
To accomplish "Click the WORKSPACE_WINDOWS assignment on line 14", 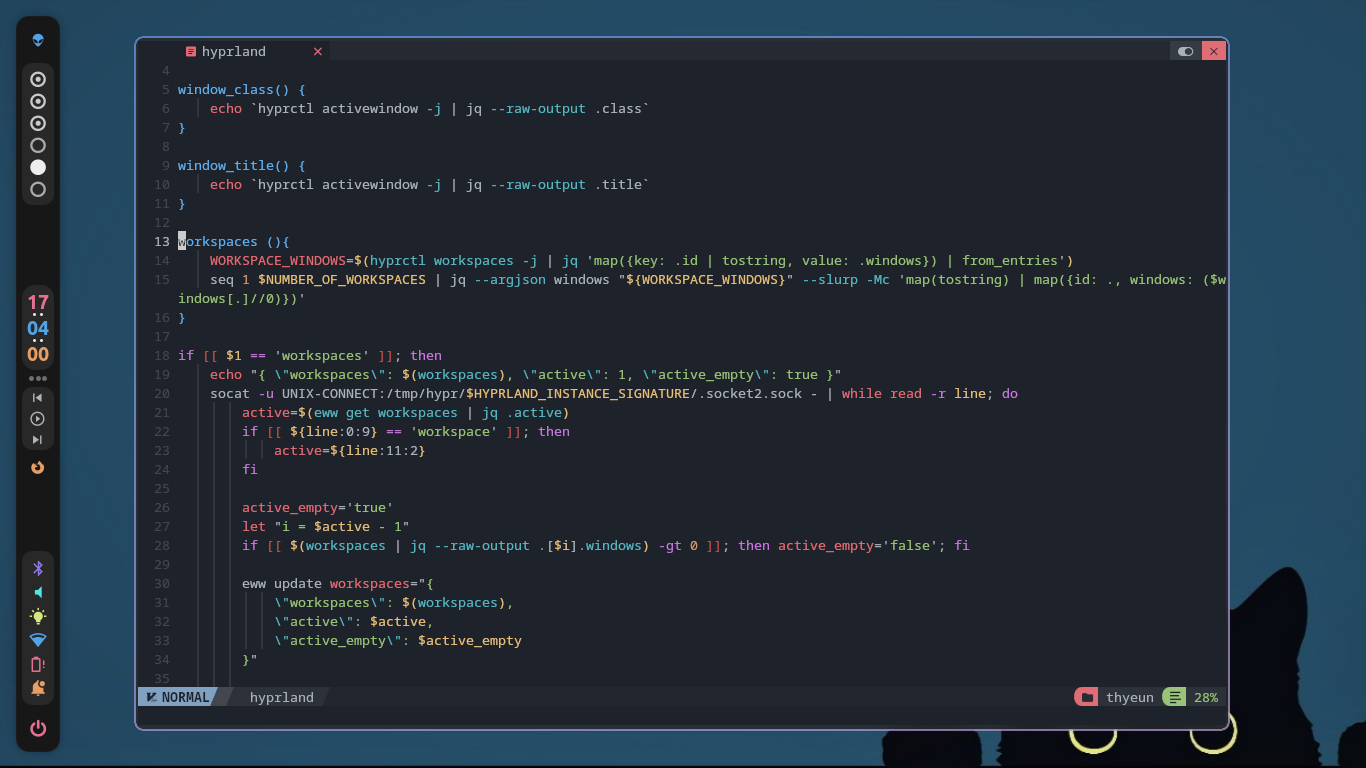I will coord(278,260).
